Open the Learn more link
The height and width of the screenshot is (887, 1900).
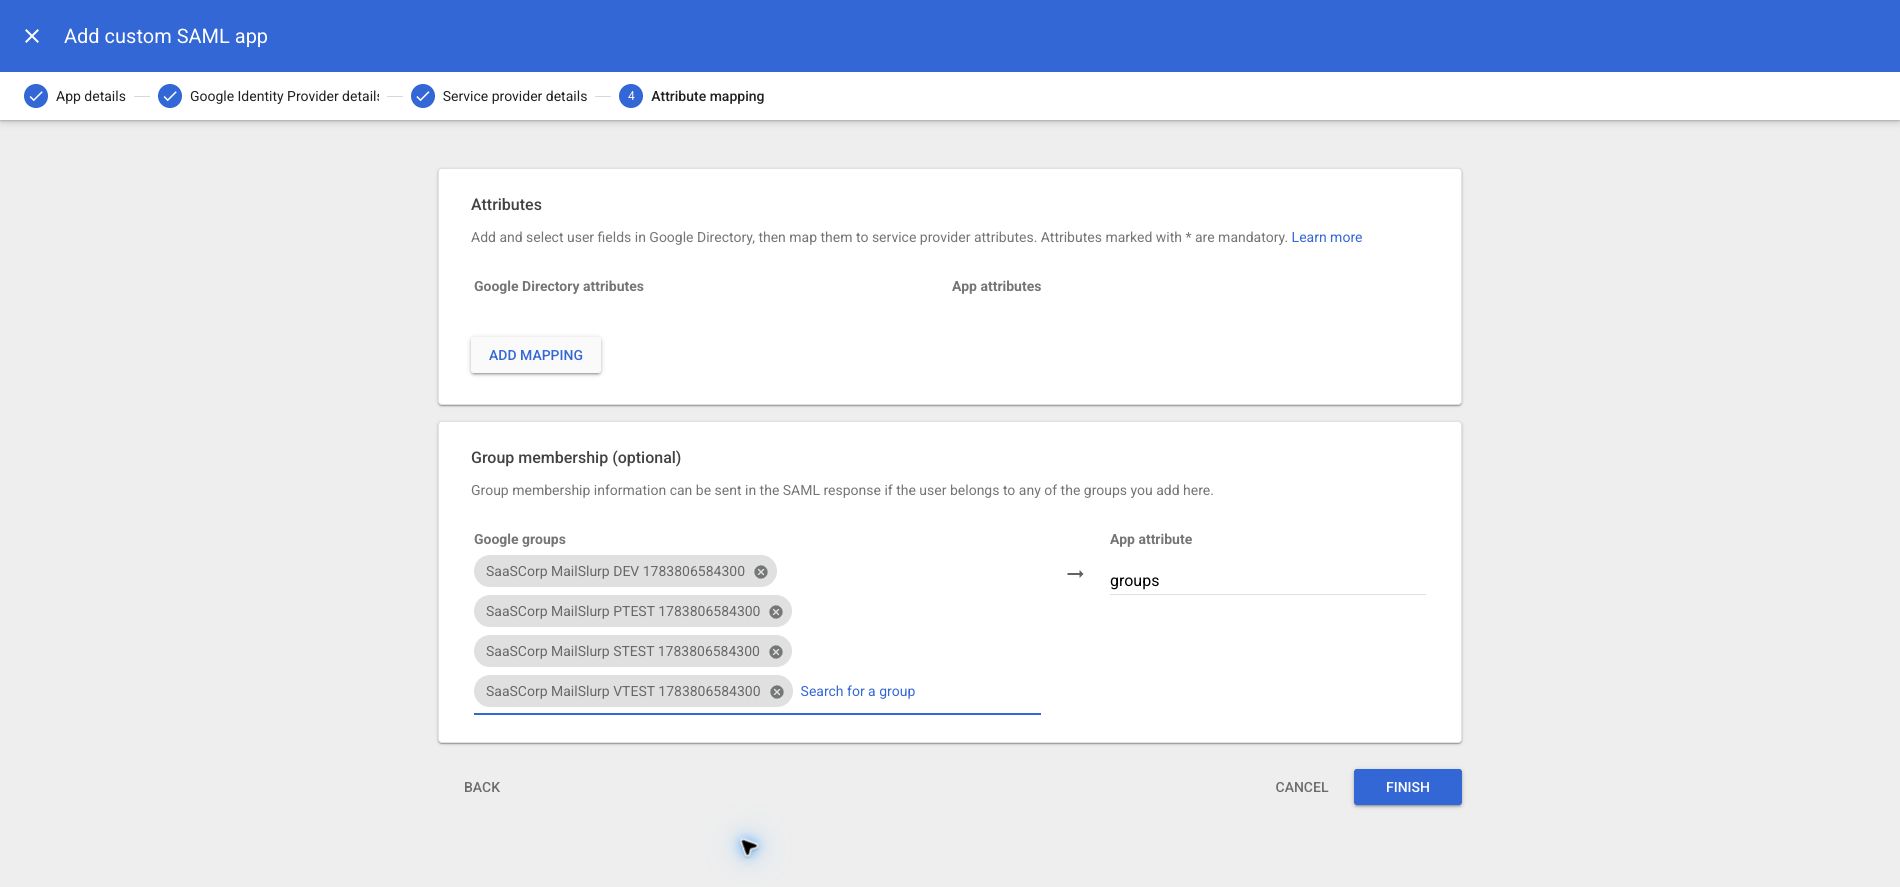[x=1327, y=237]
